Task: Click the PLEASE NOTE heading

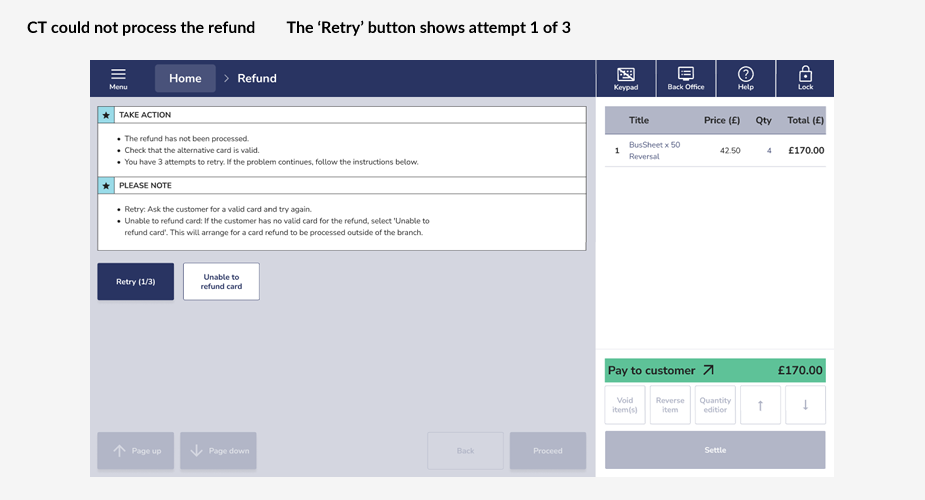Action: click(x=145, y=185)
